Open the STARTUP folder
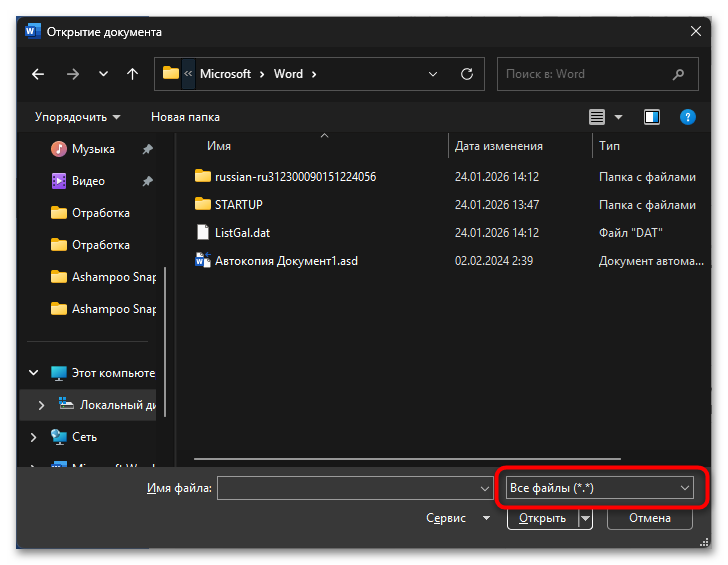This screenshot has height=565, width=728. click(x=238, y=205)
